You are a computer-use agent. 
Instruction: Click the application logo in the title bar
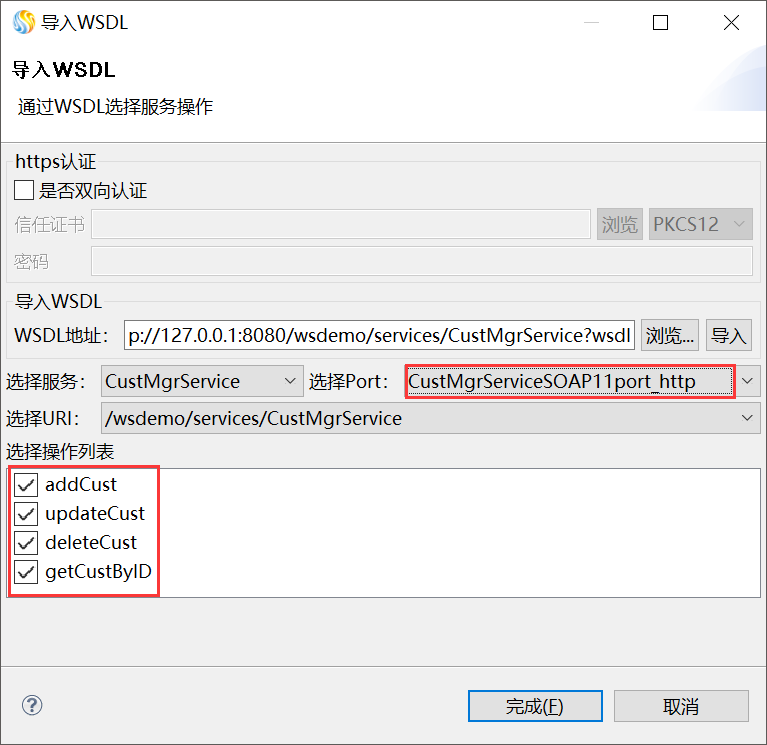pos(24,23)
